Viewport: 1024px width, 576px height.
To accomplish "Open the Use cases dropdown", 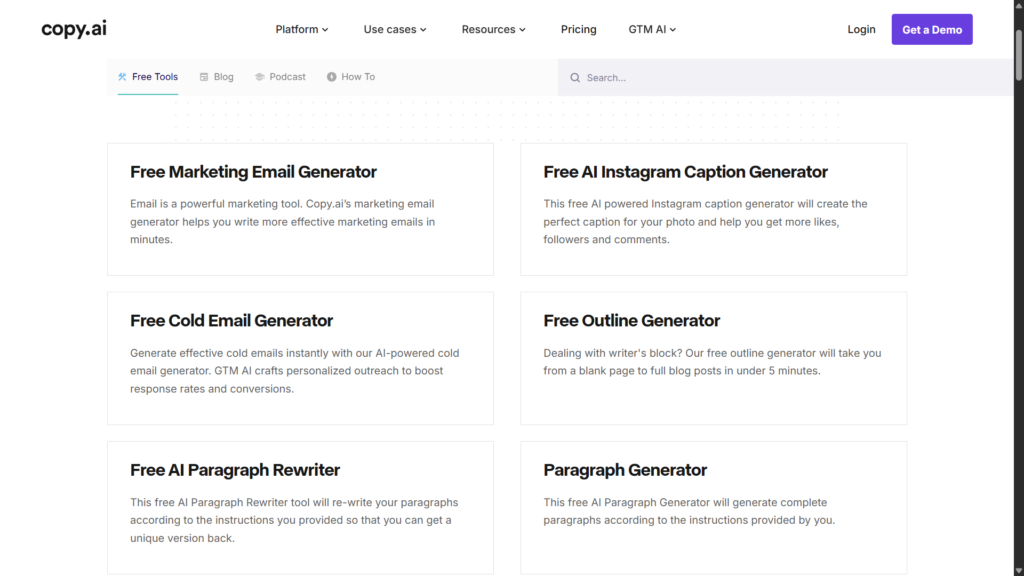I will coord(395,29).
